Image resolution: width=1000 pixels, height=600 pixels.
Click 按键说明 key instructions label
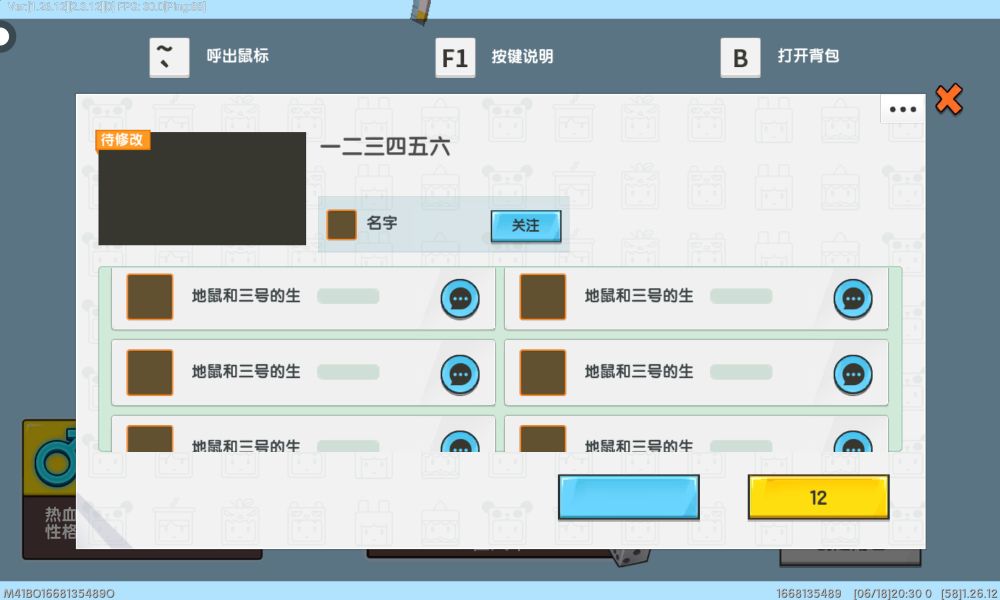point(522,57)
